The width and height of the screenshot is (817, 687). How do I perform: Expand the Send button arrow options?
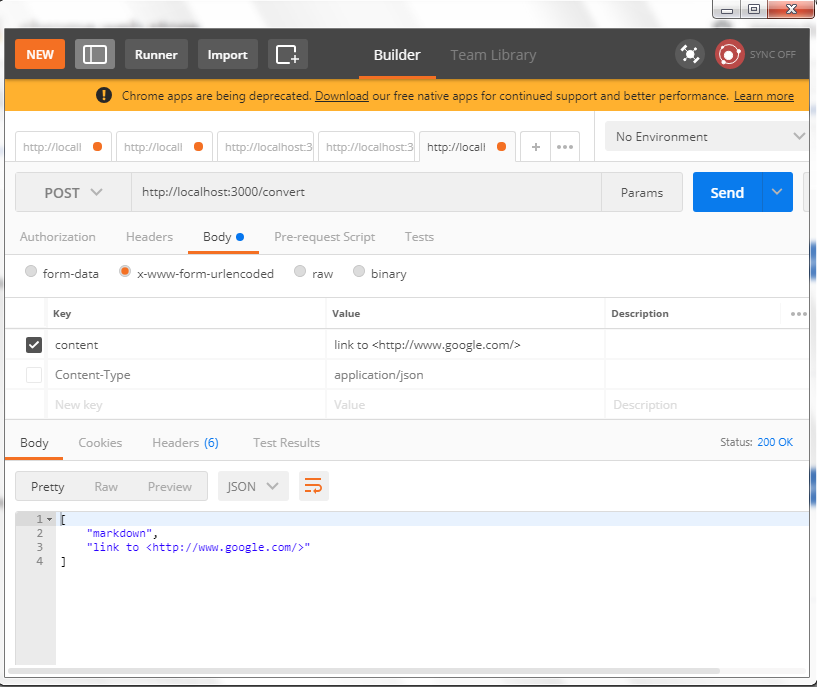[x=777, y=192]
